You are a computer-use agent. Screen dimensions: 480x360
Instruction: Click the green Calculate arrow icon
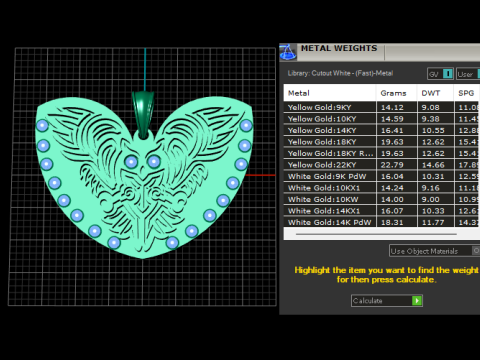pyautogui.click(x=417, y=301)
